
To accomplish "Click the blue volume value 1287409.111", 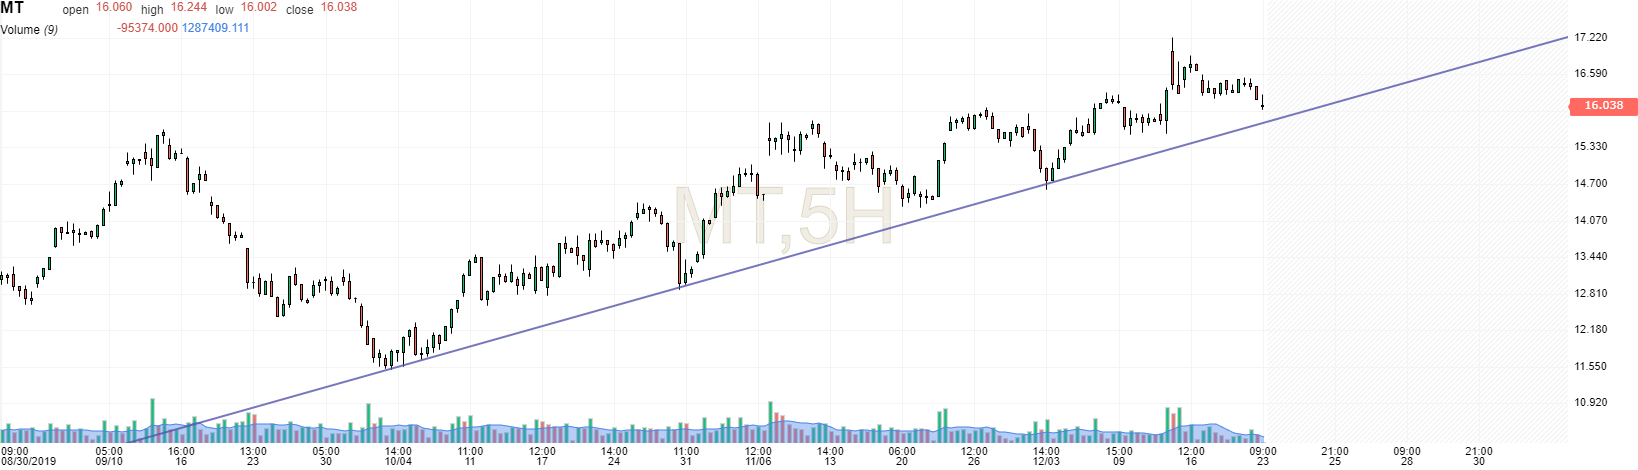I will click(215, 28).
